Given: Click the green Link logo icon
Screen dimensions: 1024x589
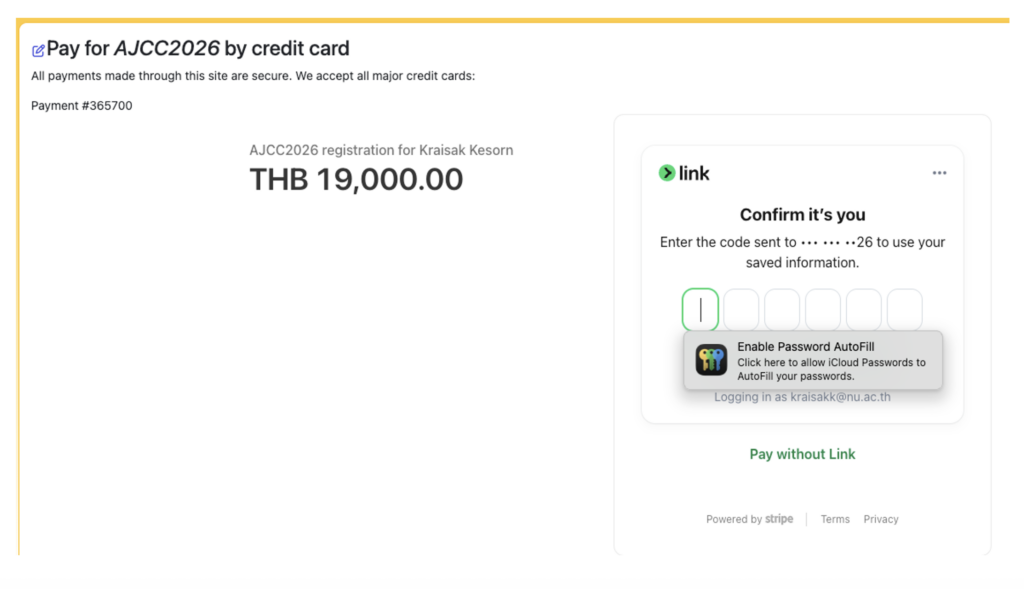Looking at the screenshot, I should pos(667,173).
